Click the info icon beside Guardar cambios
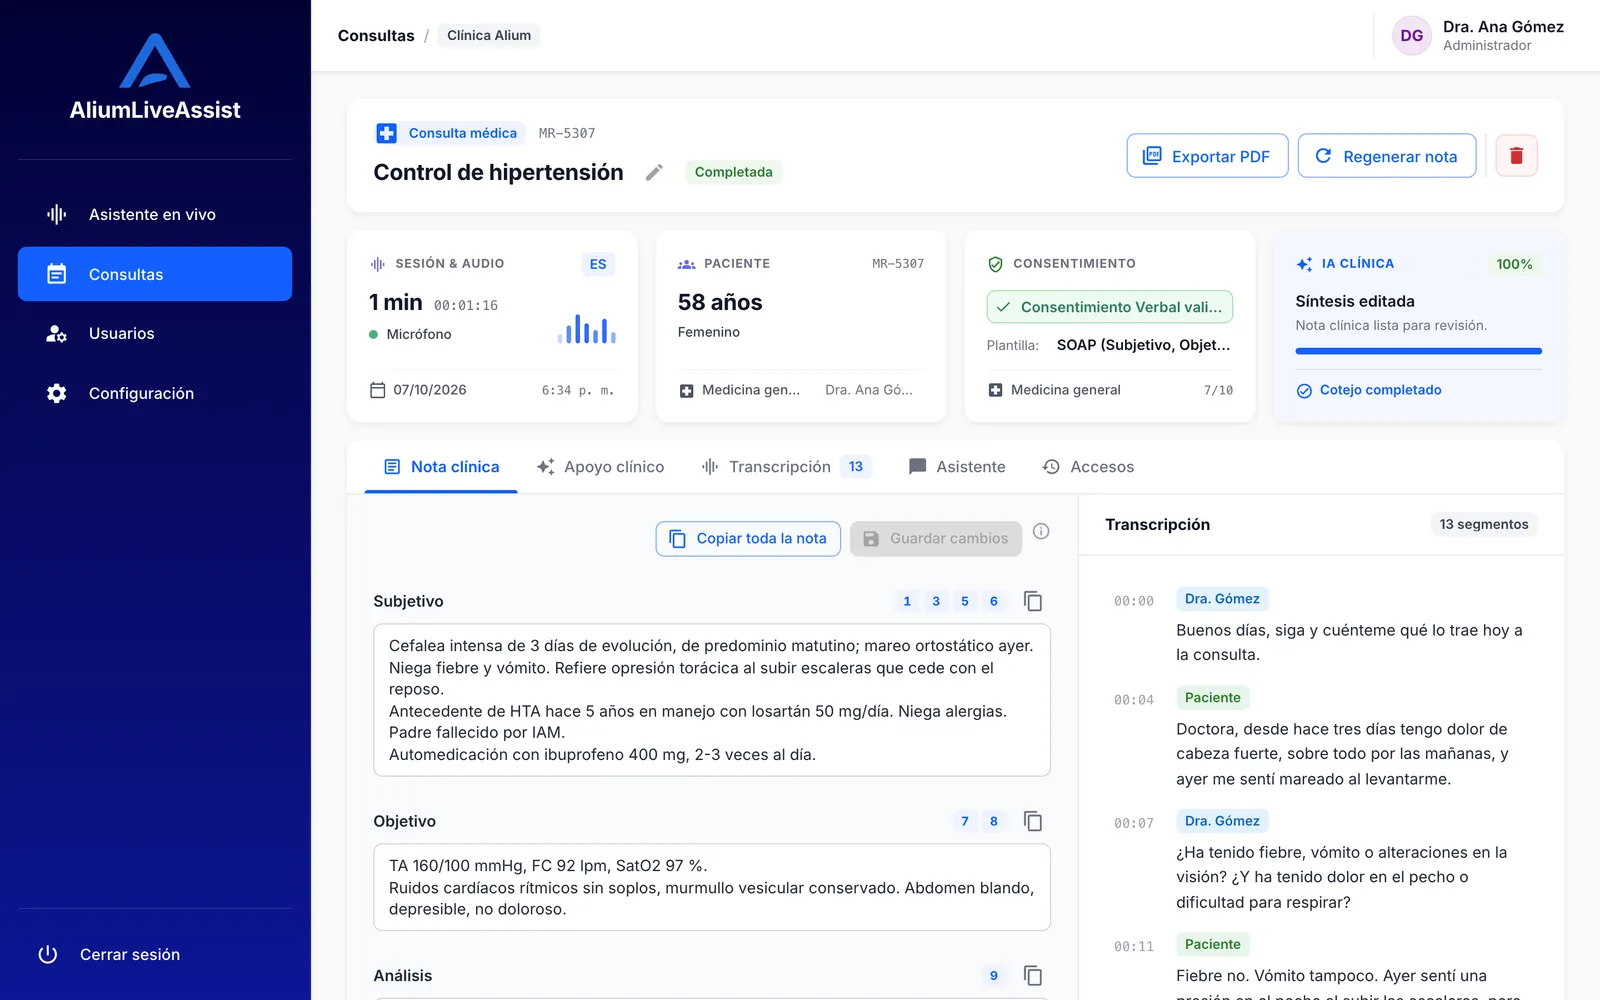The width and height of the screenshot is (1600, 1000). coord(1041,531)
